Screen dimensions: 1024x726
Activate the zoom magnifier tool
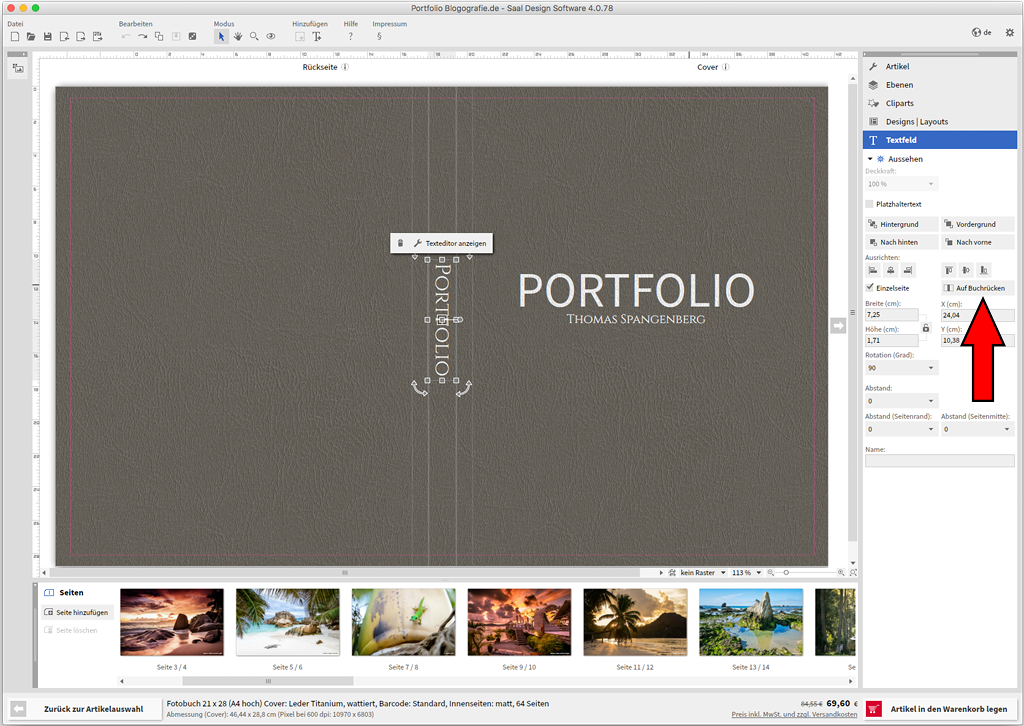click(254, 36)
